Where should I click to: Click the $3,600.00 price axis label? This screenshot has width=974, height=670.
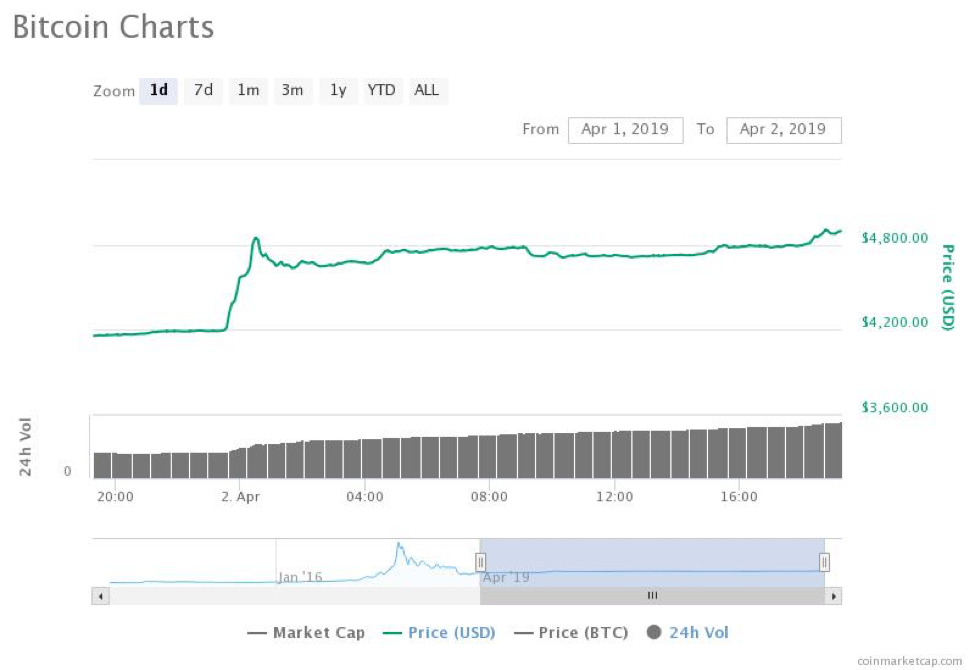click(894, 408)
